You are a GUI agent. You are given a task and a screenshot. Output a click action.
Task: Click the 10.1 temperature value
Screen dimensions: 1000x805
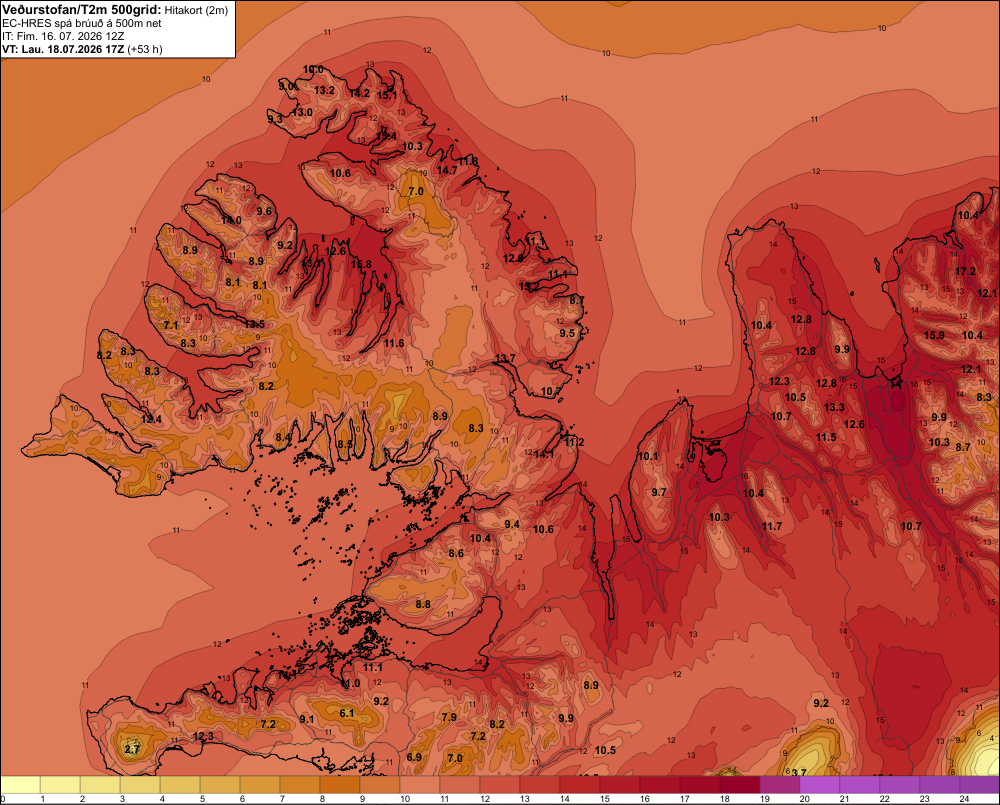click(x=648, y=456)
